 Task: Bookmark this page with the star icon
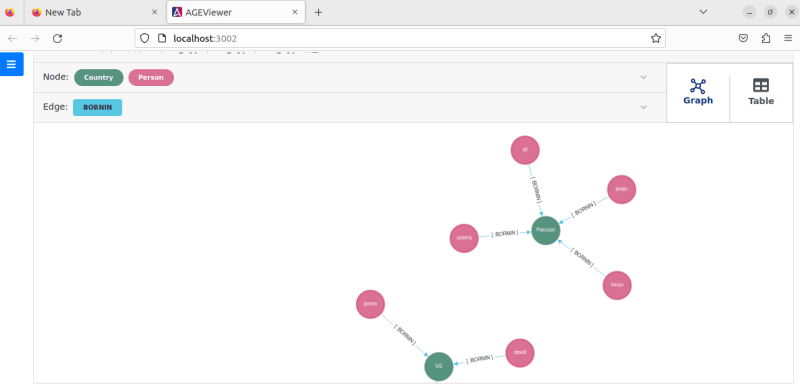[656, 38]
